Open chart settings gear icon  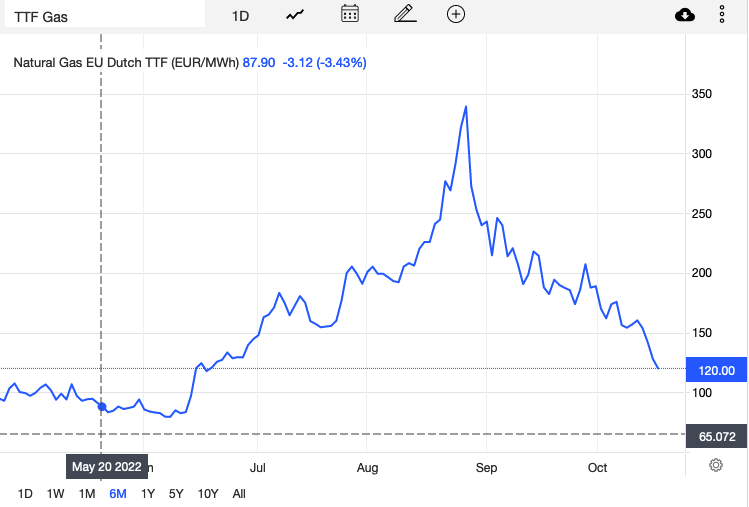coord(716,465)
